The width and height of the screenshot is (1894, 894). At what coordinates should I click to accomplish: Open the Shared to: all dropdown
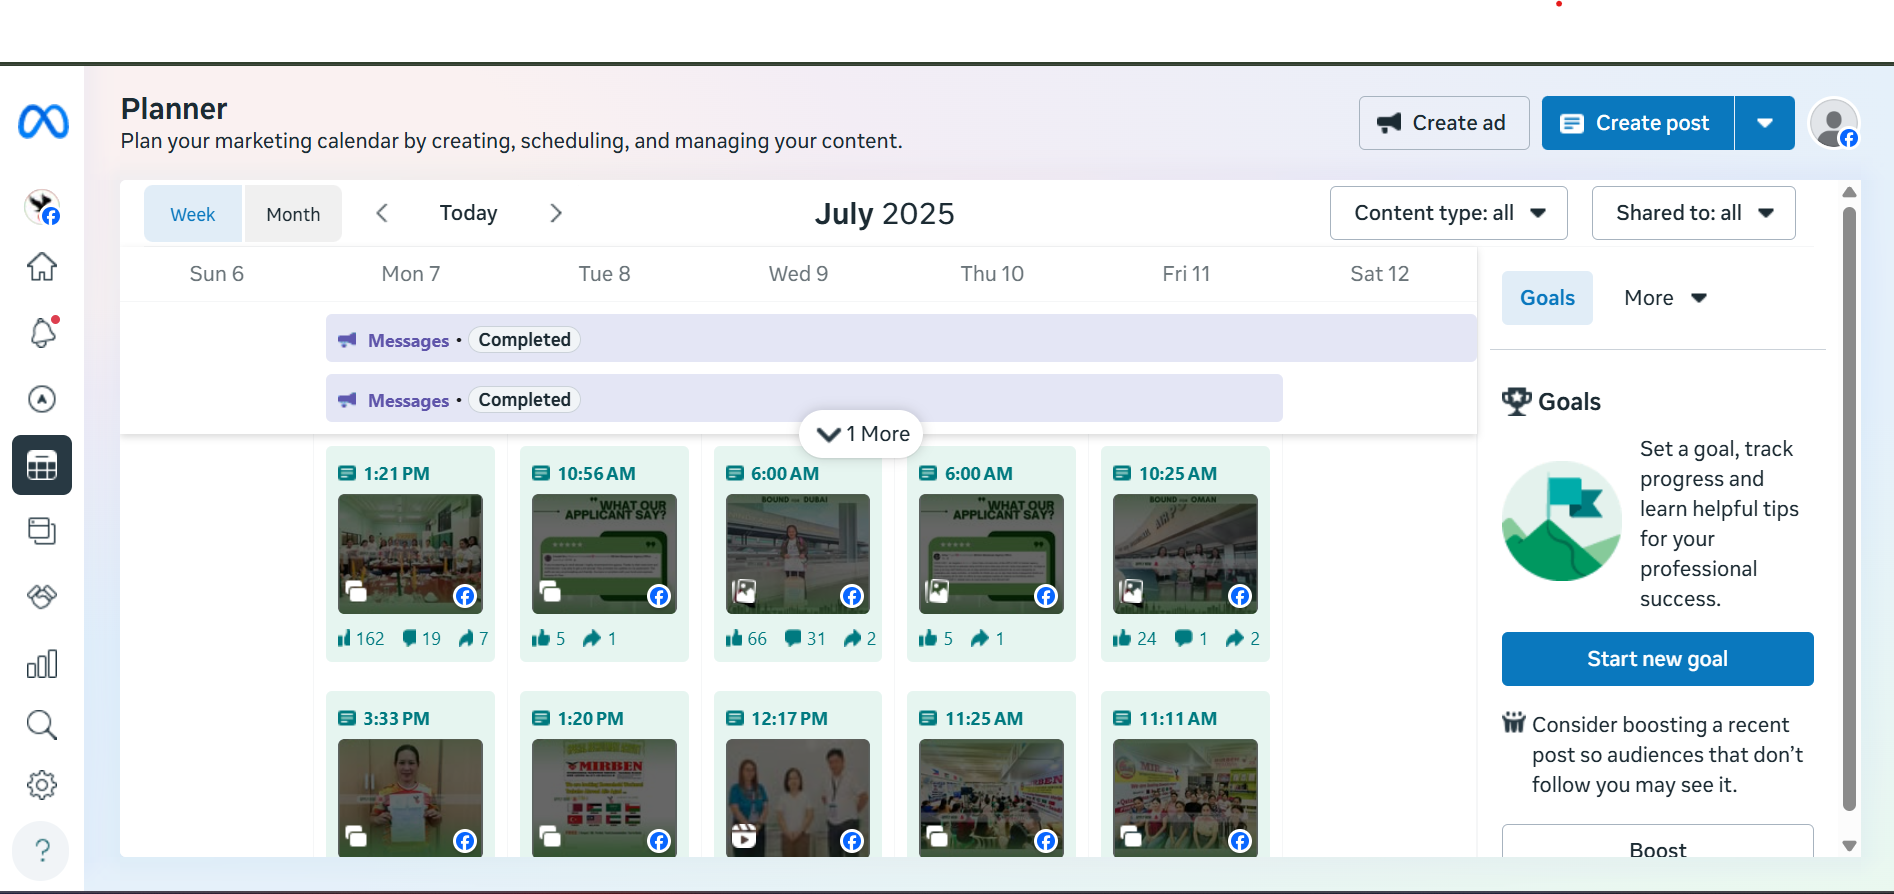[1693, 213]
